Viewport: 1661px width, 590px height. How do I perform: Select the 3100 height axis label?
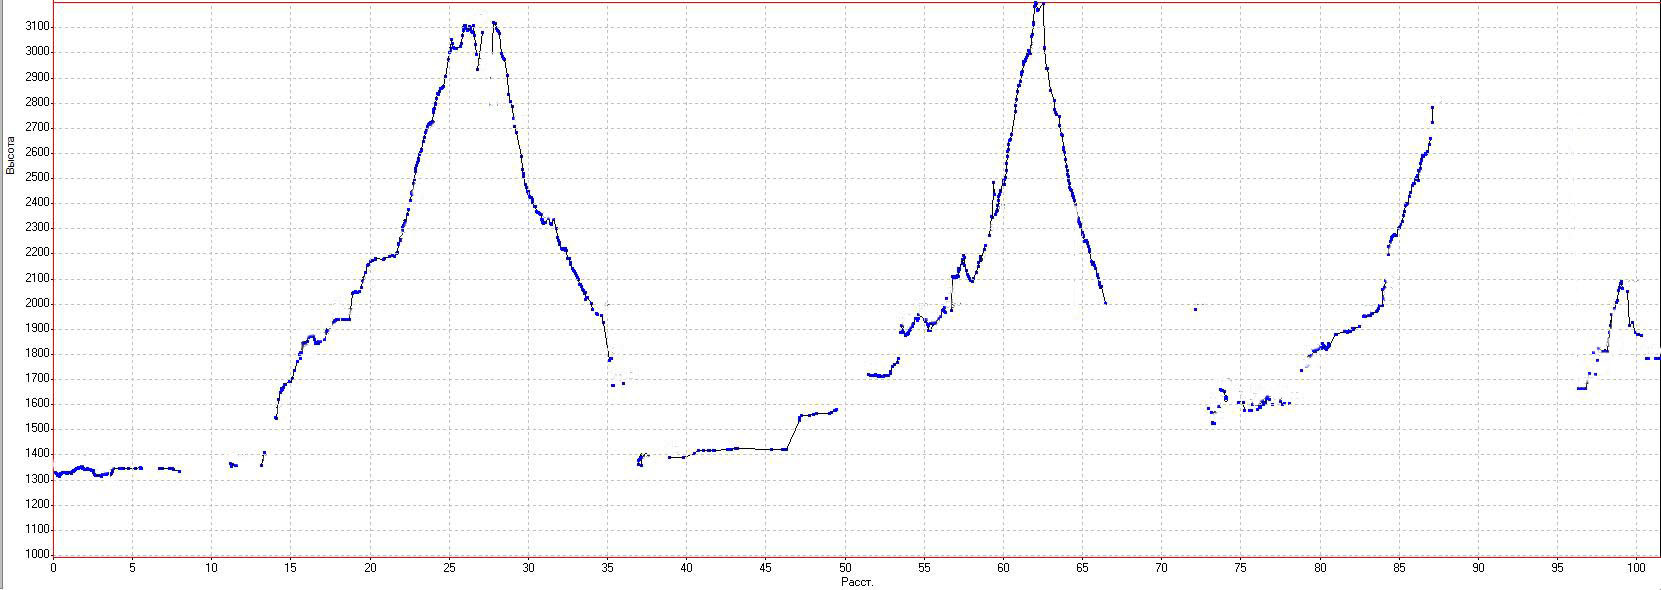36,26
